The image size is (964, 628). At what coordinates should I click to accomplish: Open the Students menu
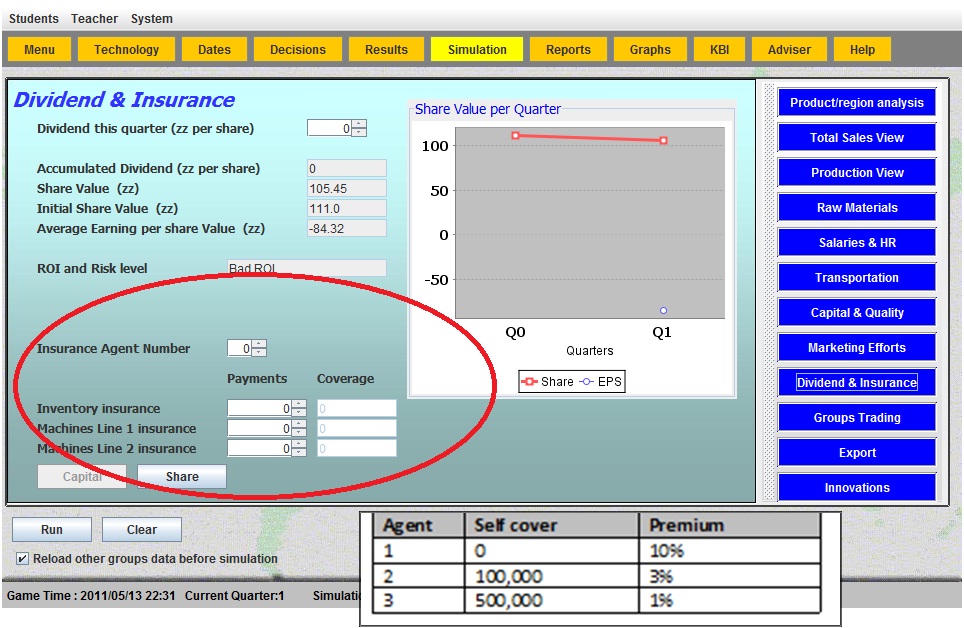click(33, 19)
